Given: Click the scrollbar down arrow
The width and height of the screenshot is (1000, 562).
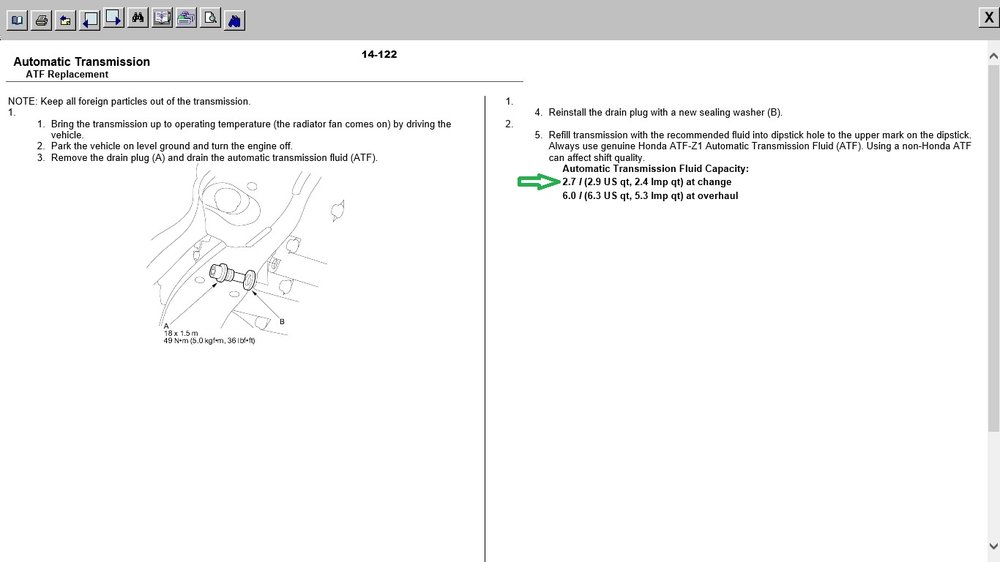Looking at the screenshot, I should [x=994, y=546].
